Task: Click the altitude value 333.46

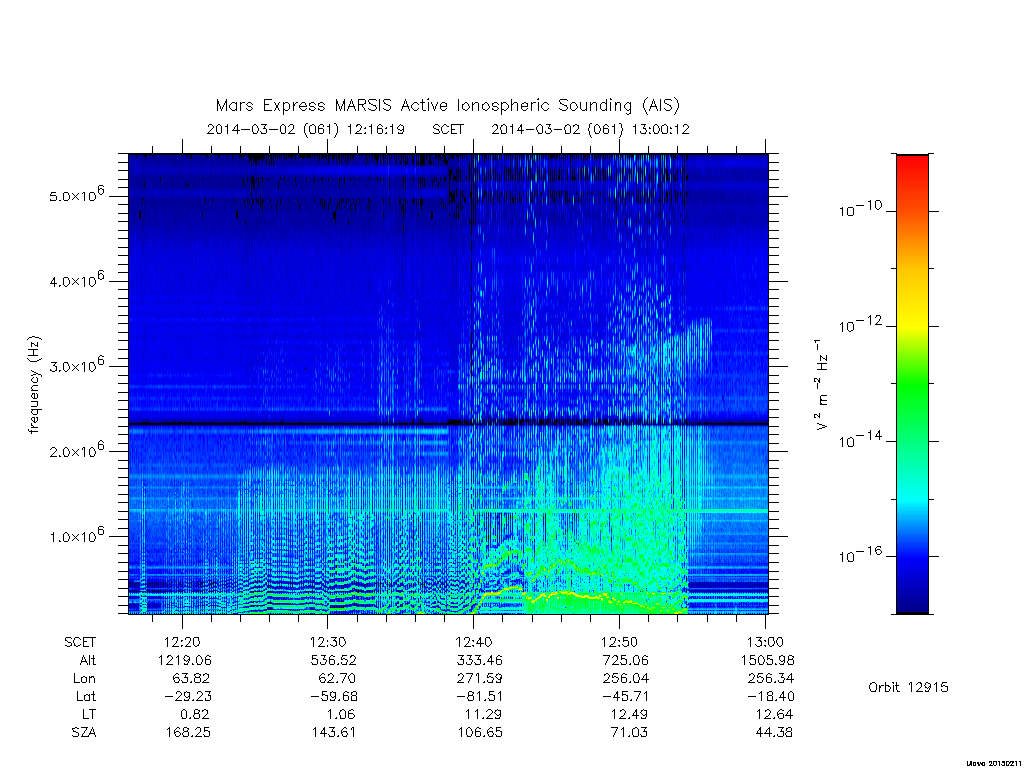Action: (479, 660)
